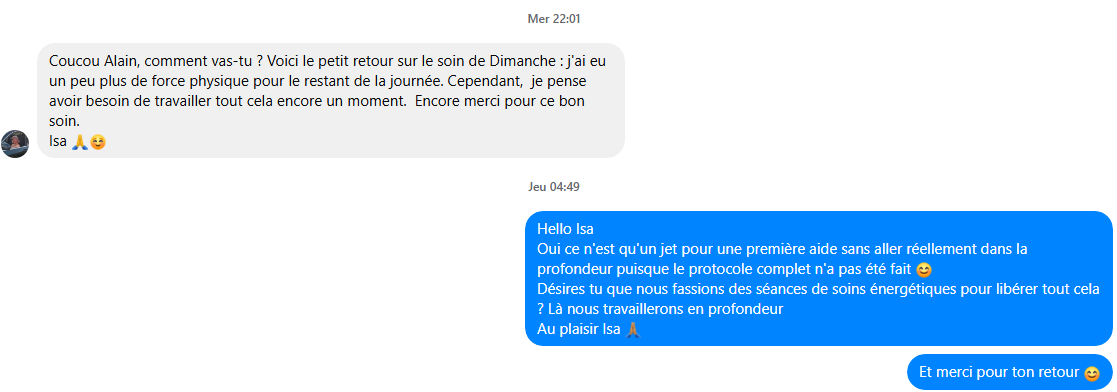Click the word 'Cependant' in Isa's message
This screenshot has height=392, width=1117.
[x=484, y=81]
